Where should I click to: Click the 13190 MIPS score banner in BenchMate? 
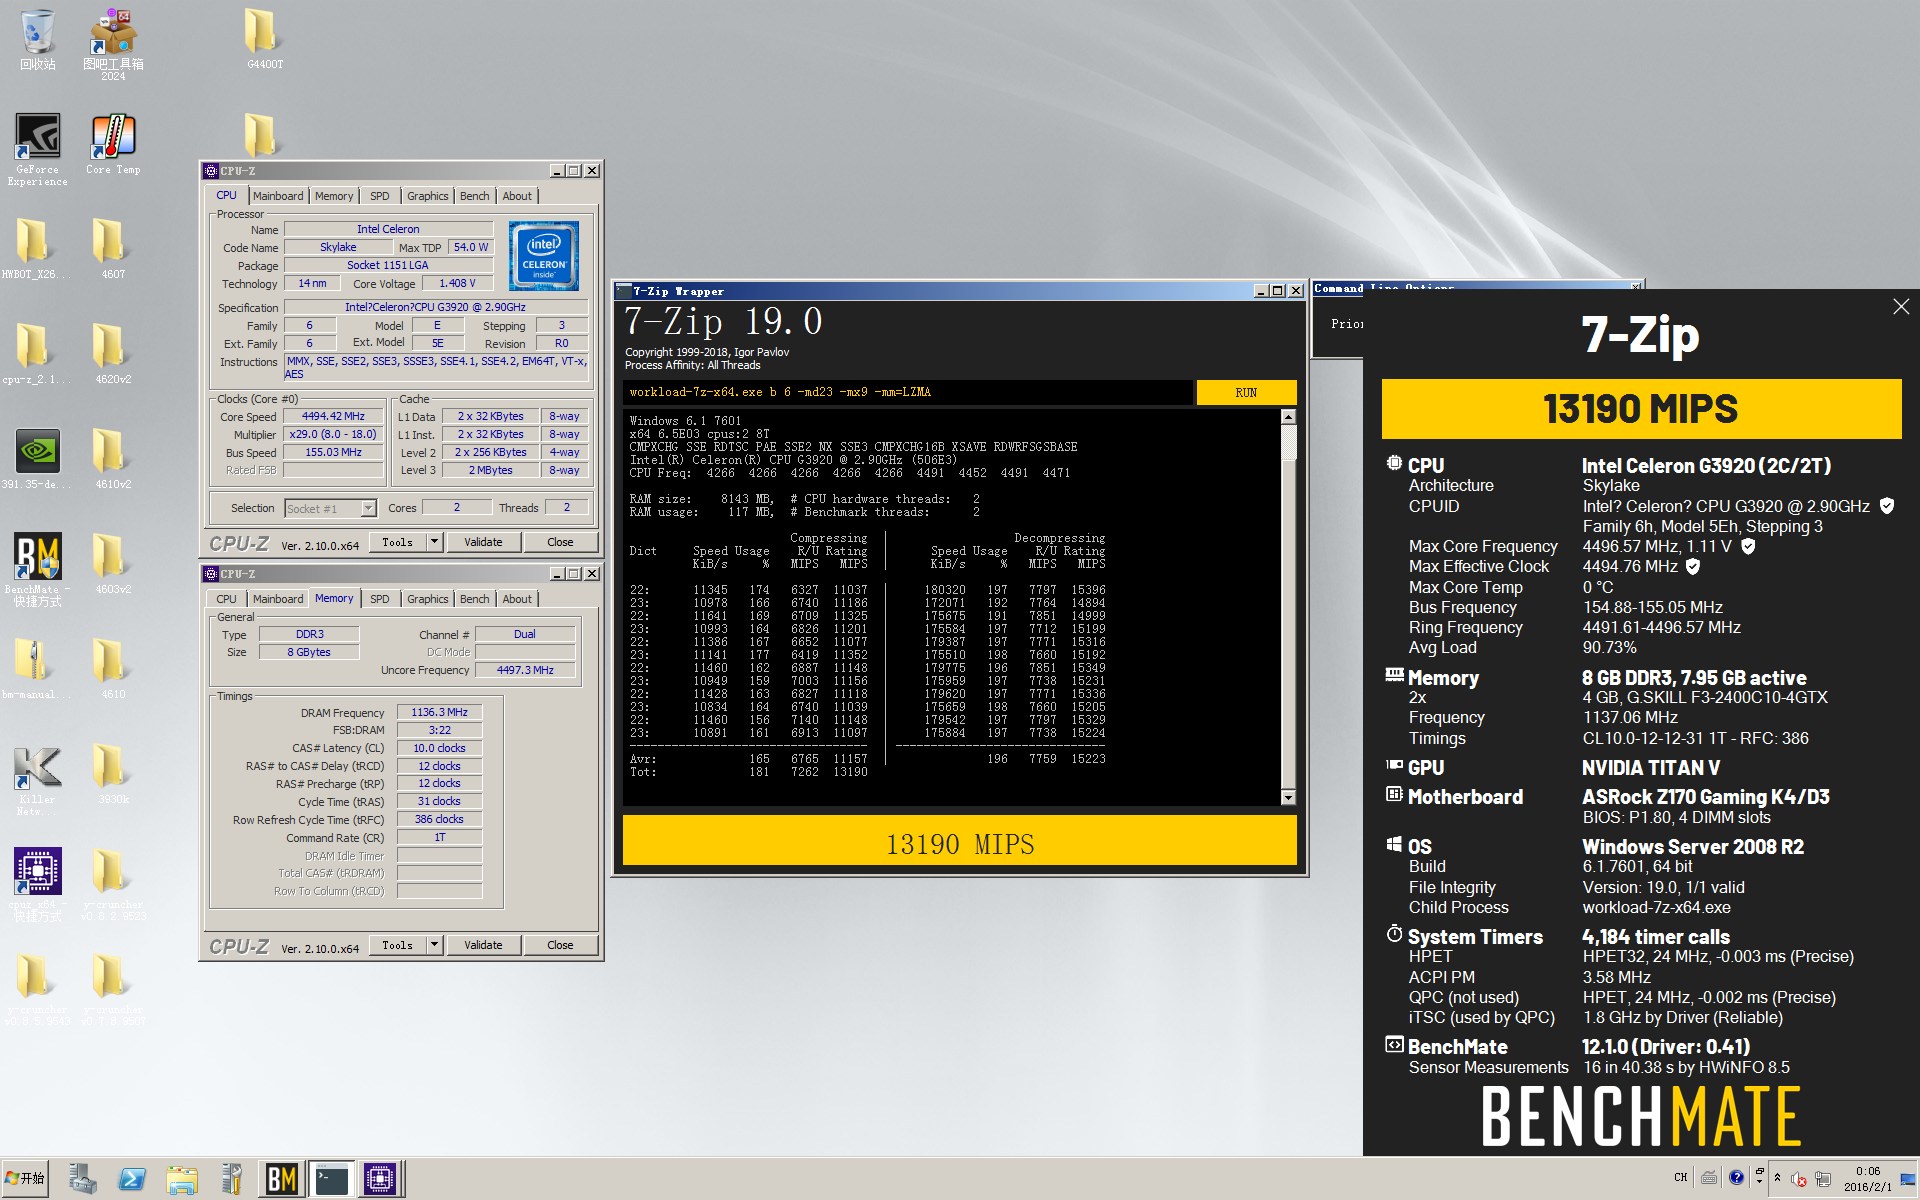(x=1641, y=409)
